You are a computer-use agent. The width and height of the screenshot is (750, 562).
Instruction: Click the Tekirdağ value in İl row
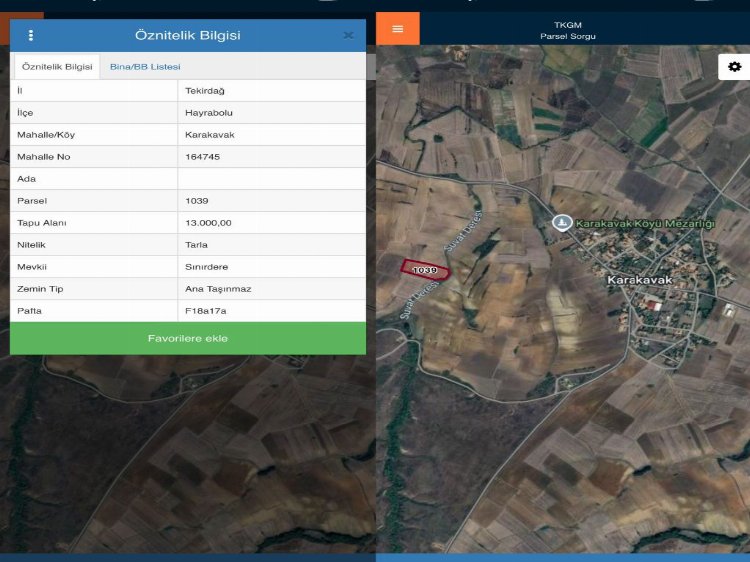tap(205, 91)
